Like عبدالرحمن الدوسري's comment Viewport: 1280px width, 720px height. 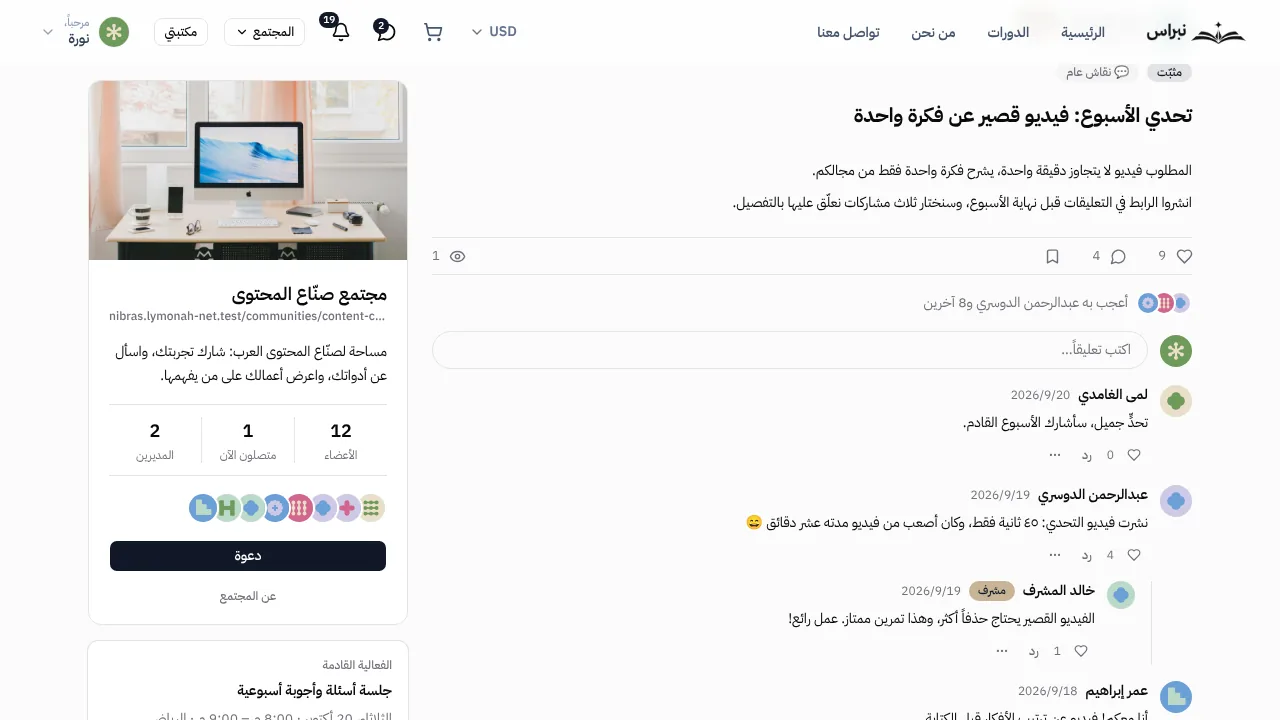(1134, 555)
